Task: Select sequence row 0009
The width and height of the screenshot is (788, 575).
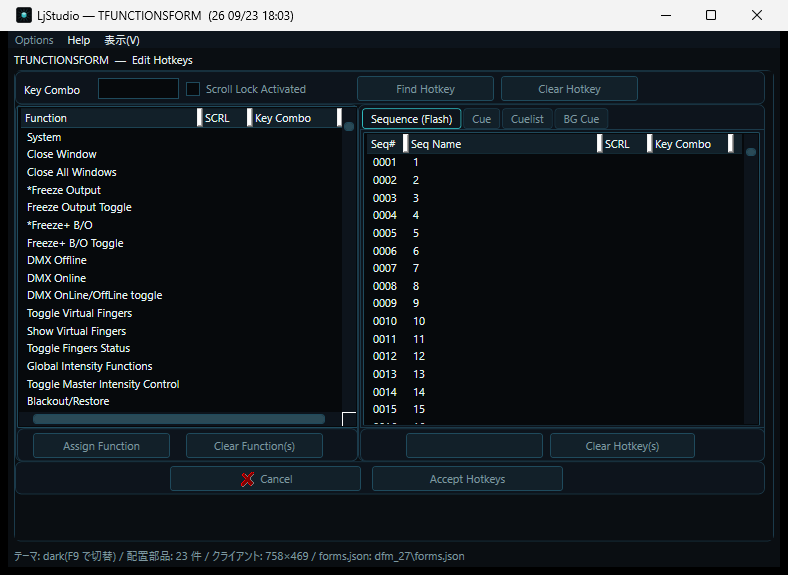Action: pos(555,304)
